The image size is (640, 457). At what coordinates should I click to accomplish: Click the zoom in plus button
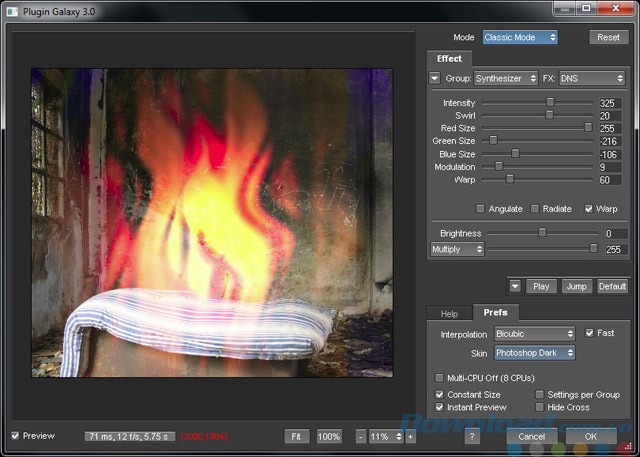point(410,437)
